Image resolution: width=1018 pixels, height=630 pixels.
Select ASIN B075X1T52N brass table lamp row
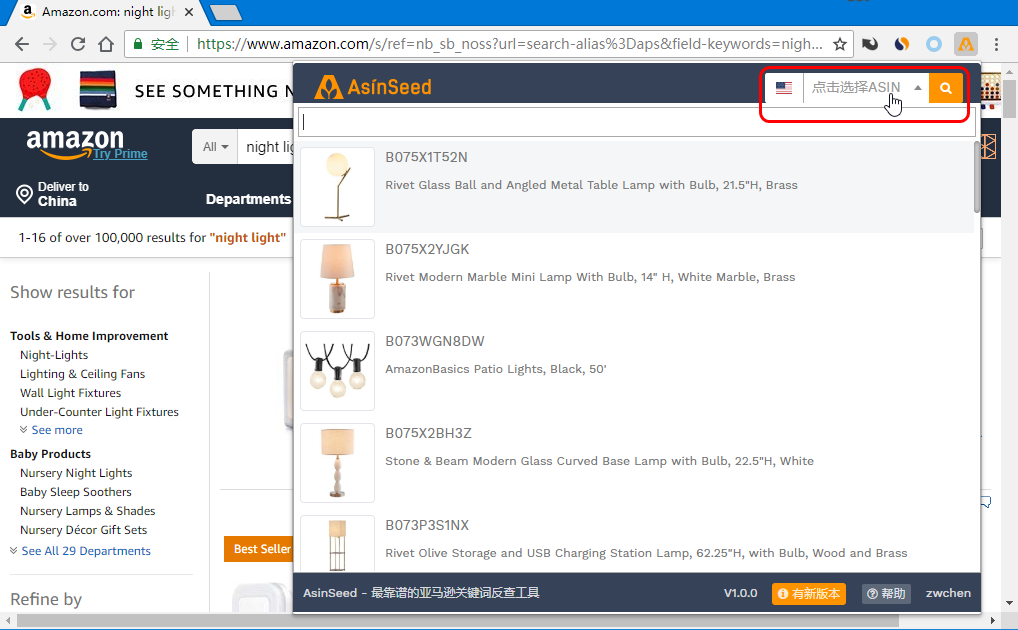point(636,187)
